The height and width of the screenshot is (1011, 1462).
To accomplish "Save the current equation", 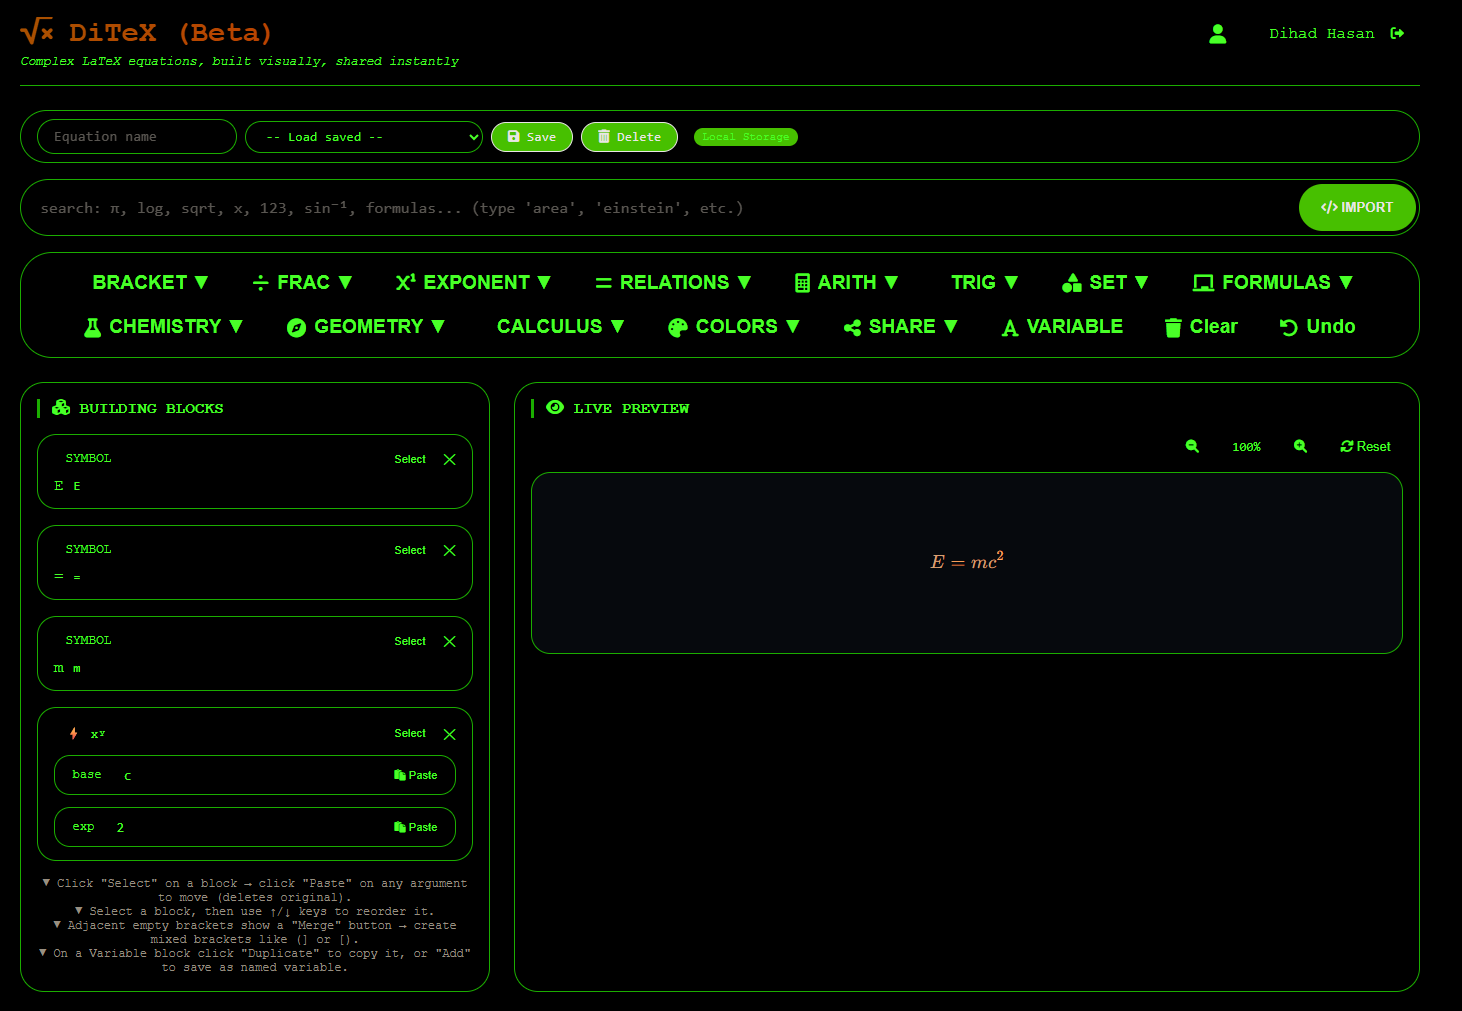I will point(531,137).
